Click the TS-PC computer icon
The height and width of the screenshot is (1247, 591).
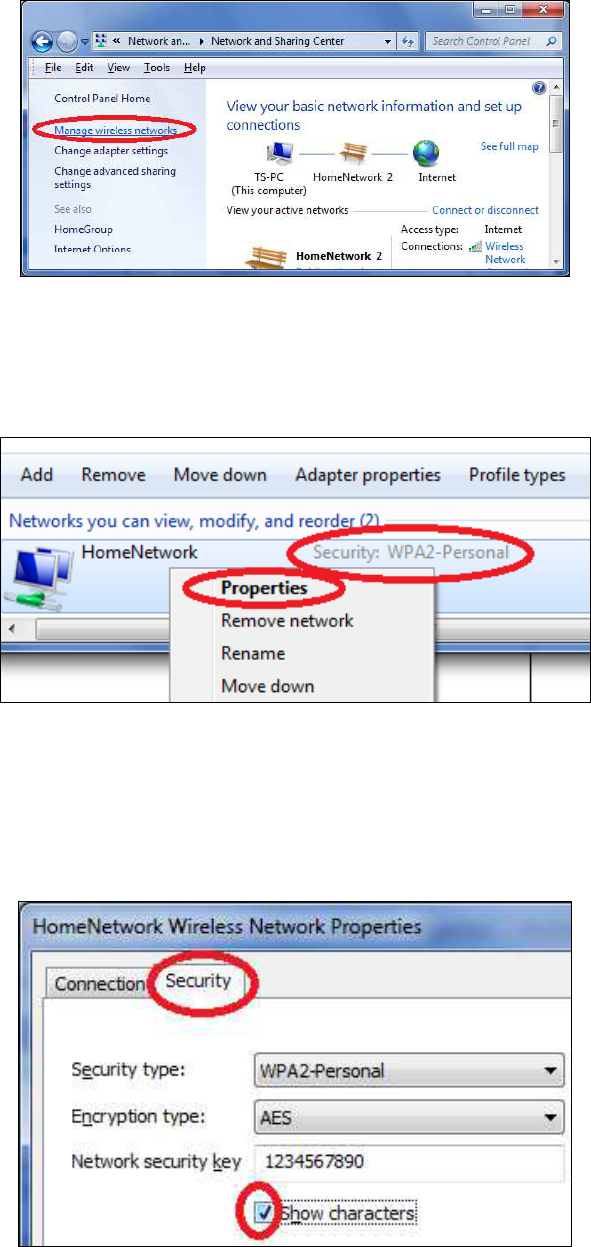point(278,154)
